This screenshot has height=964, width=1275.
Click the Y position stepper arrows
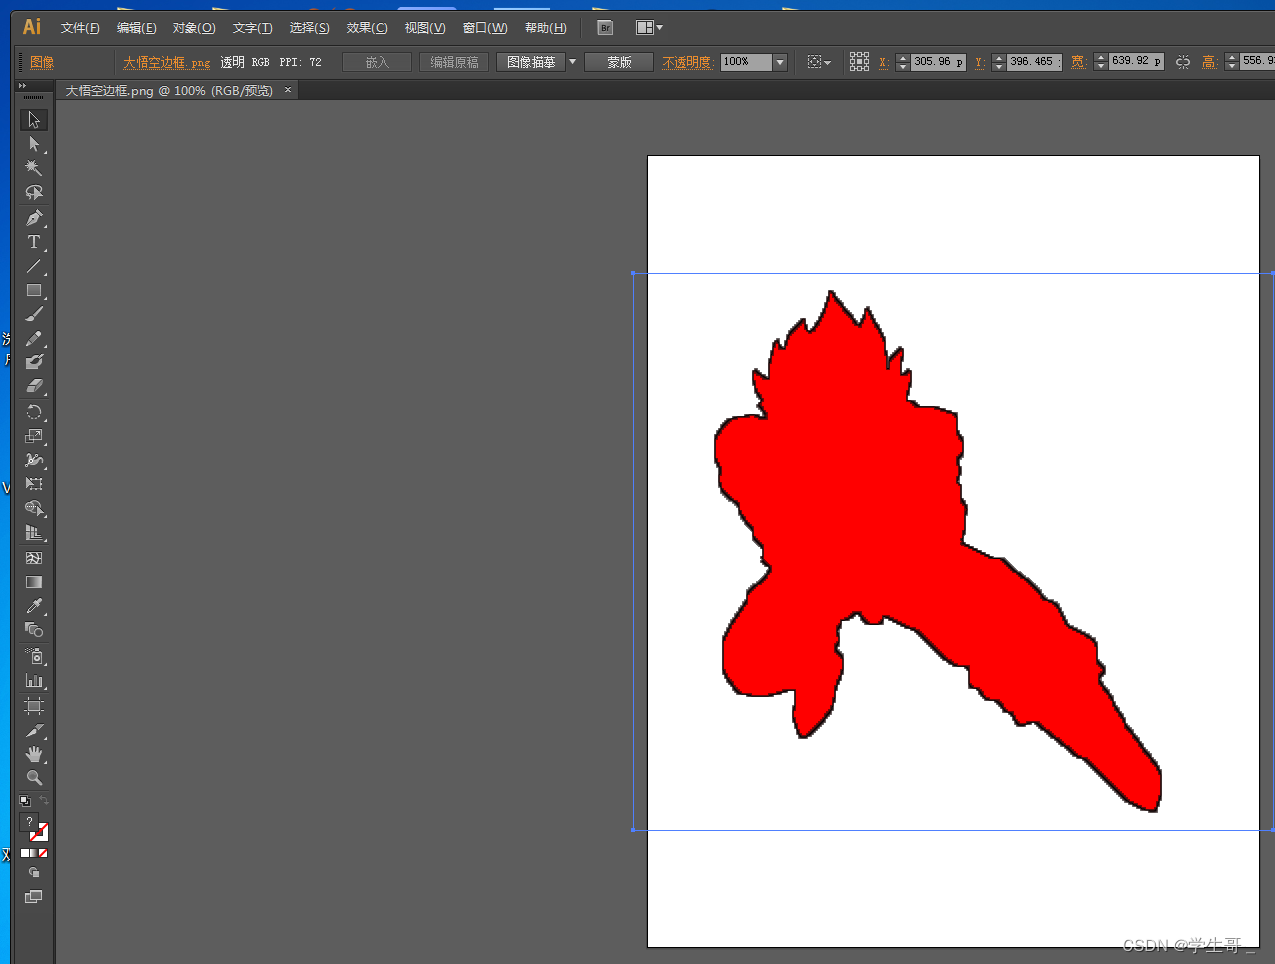pyautogui.click(x=998, y=62)
